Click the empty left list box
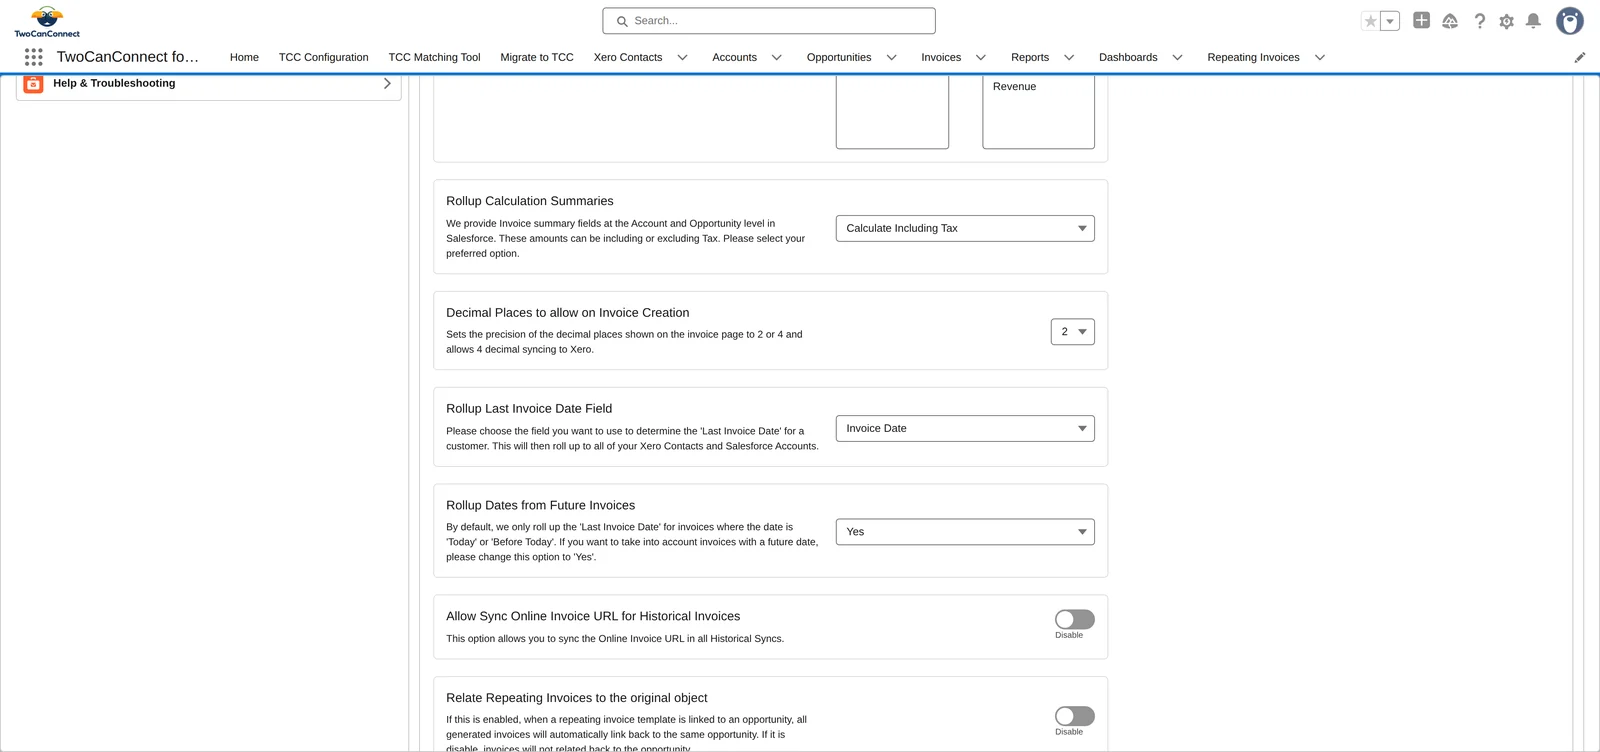Screen dimensions: 1600x752 (x=892, y=110)
